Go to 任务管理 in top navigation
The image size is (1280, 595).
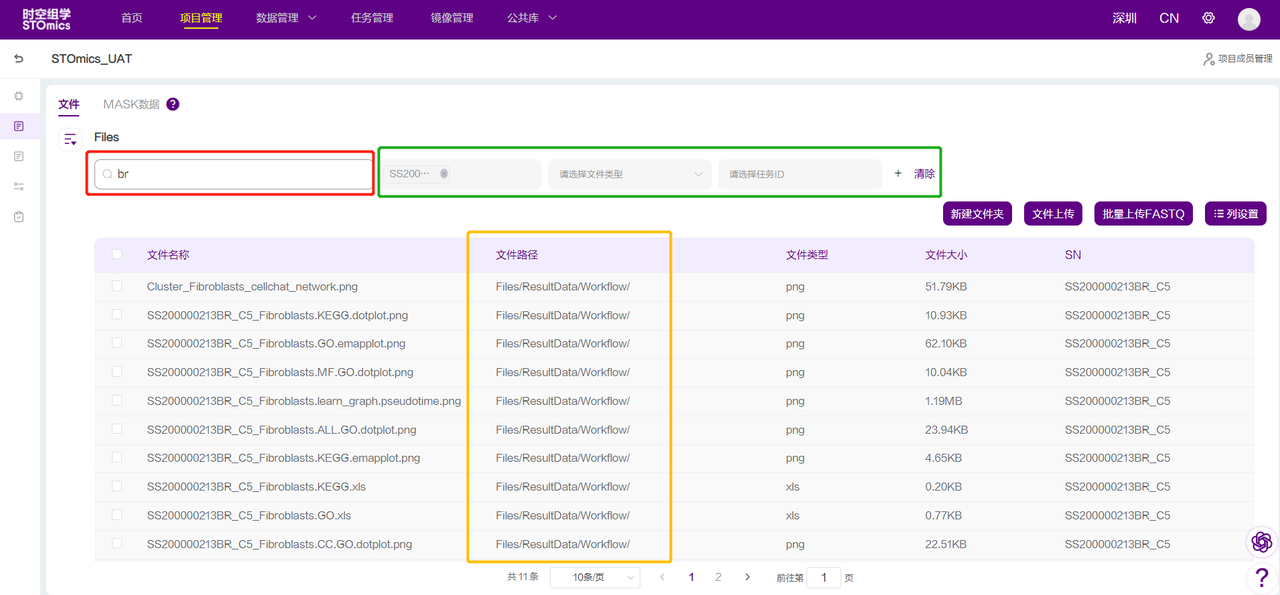372,18
